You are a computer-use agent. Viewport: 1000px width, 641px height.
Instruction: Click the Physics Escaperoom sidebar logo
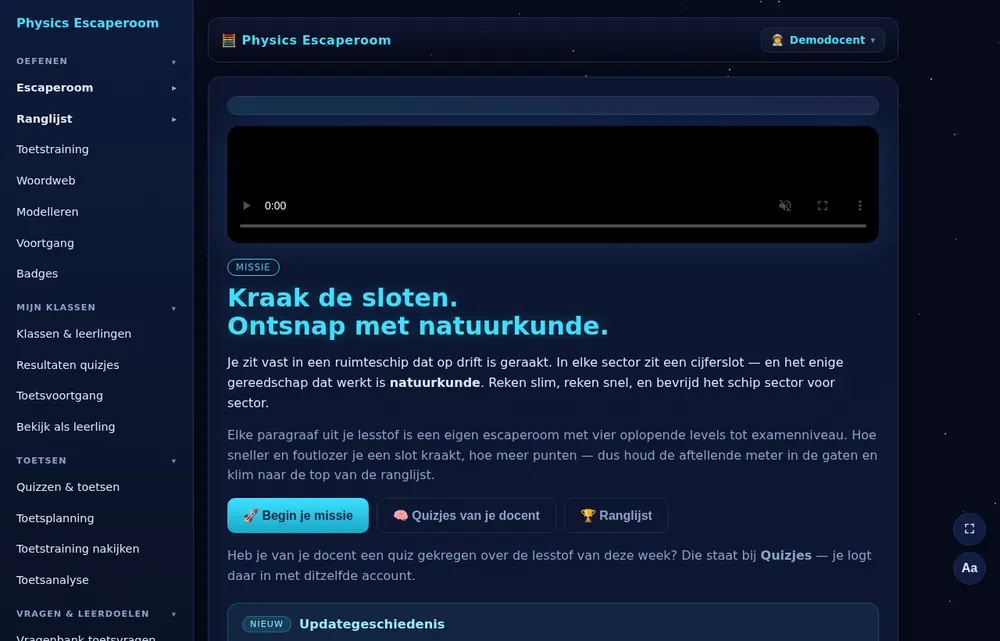click(87, 23)
